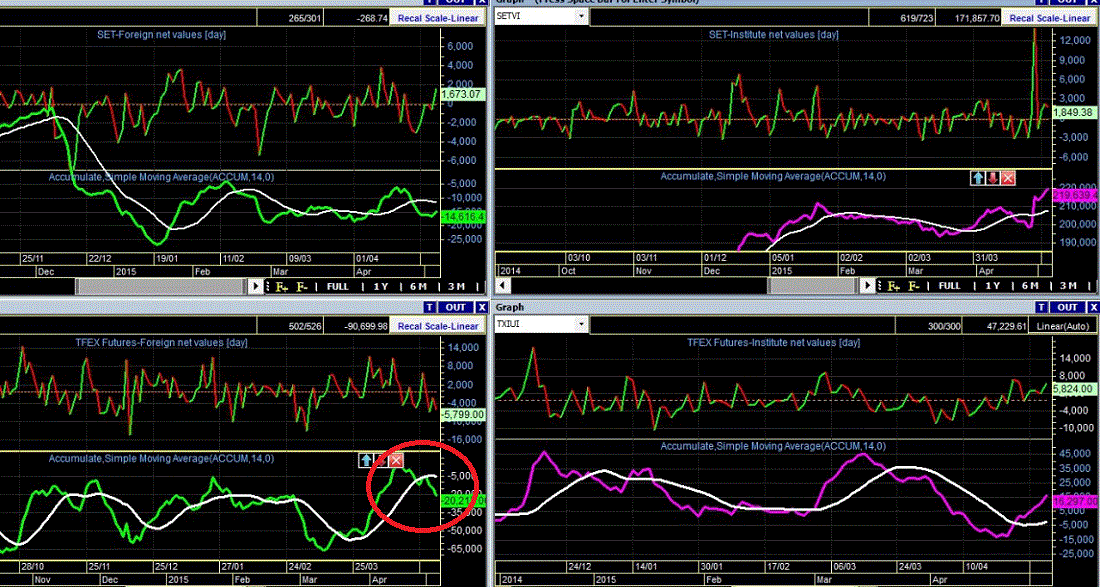Close the TFEX Futures-Institute Graph window
Image resolution: width=1100 pixels, height=587 pixels.
tap(1093, 307)
